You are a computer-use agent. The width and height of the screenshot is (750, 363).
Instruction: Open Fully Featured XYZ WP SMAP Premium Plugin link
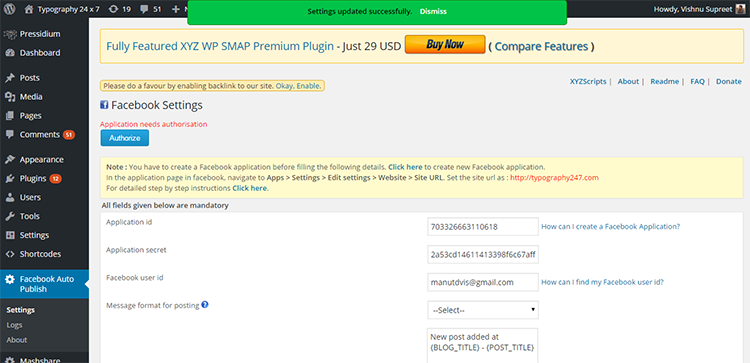(220, 46)
